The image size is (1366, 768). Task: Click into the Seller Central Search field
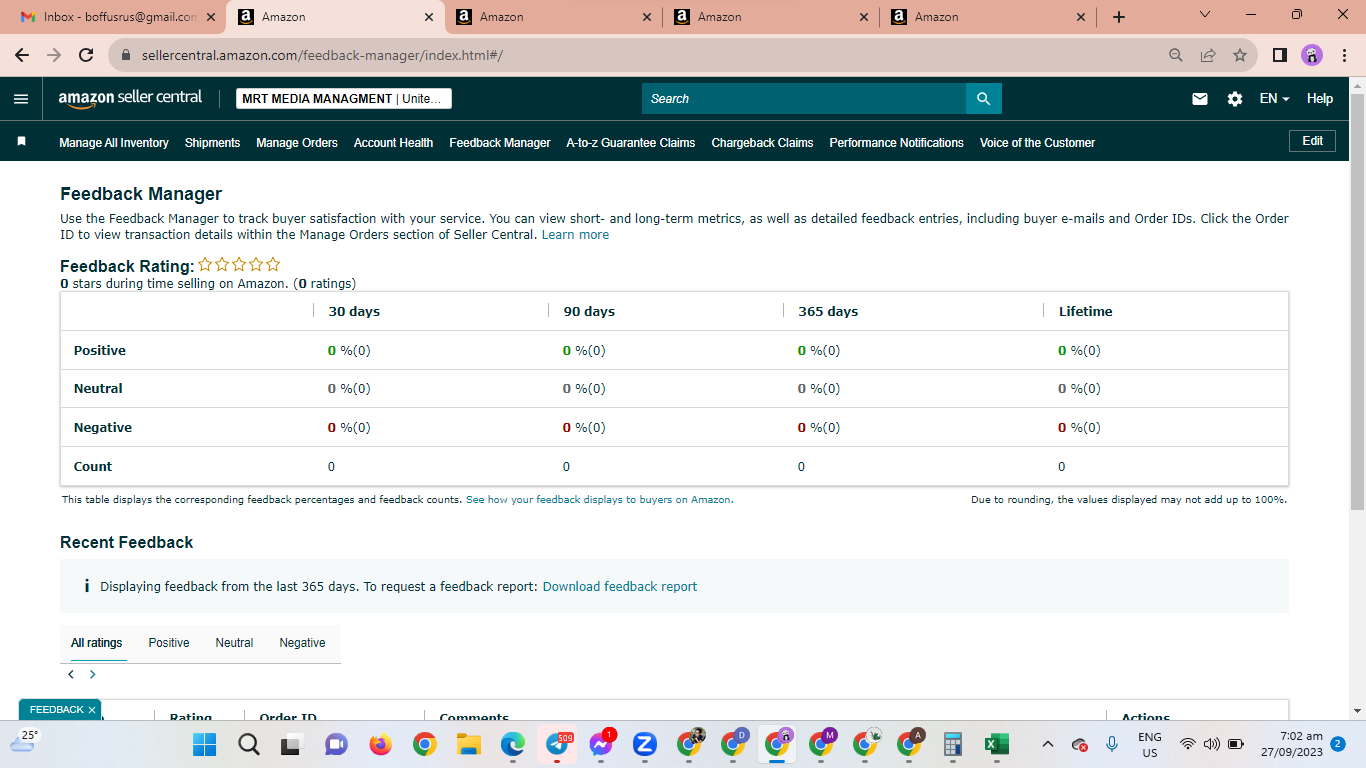(x=804, y=99)
